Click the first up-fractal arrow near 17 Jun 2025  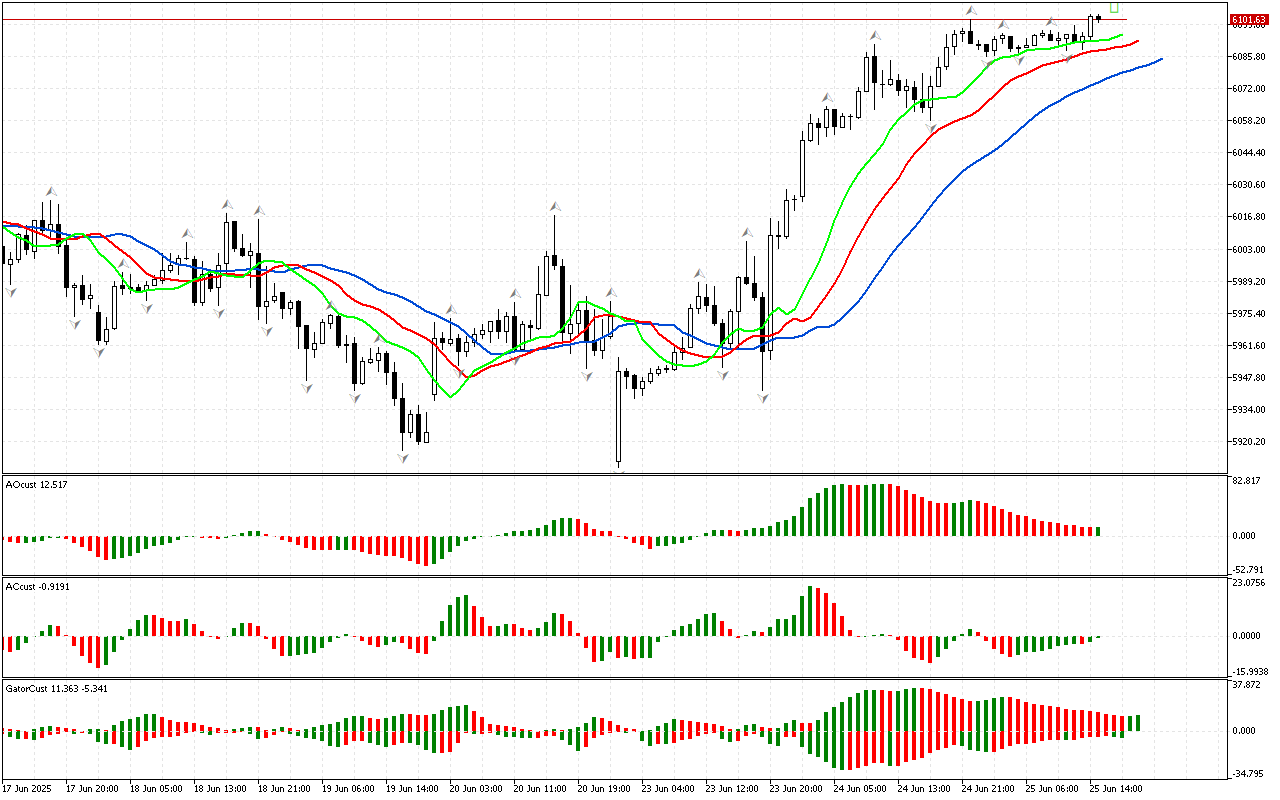50,190
